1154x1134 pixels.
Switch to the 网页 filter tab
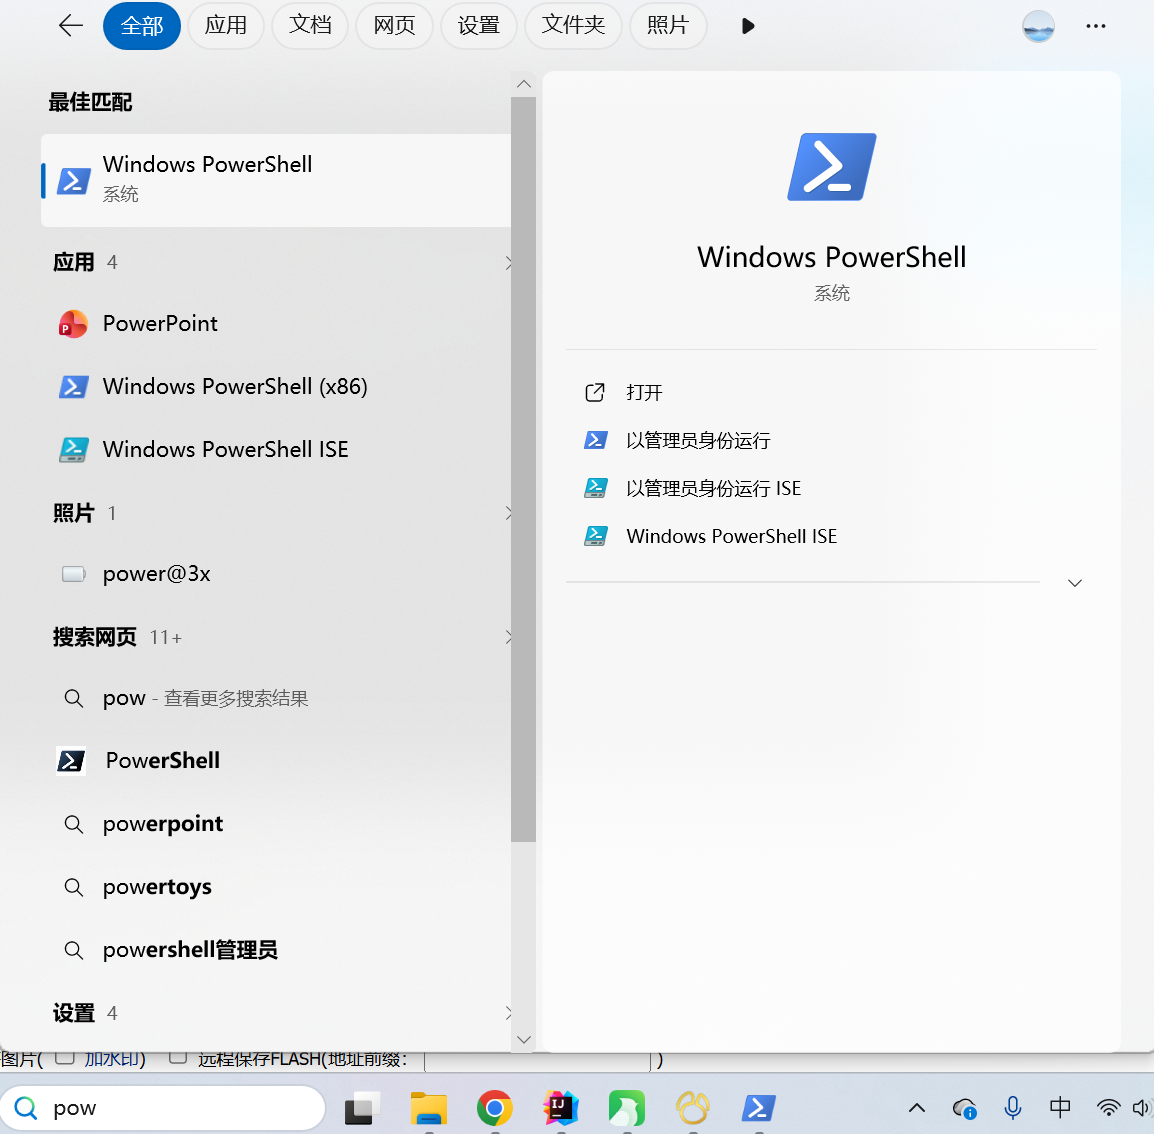tap(394, 26)
